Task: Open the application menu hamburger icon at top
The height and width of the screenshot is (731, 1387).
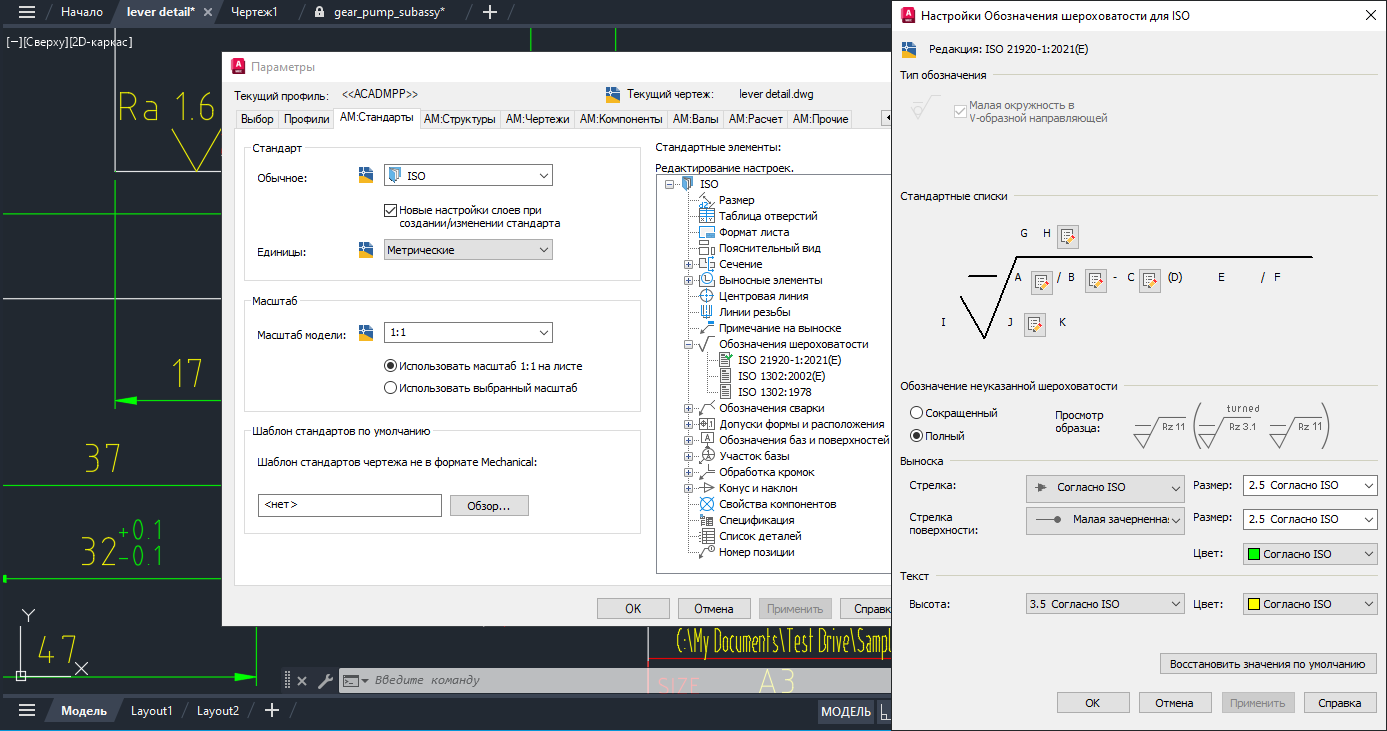Action: [x=27, y=12]
